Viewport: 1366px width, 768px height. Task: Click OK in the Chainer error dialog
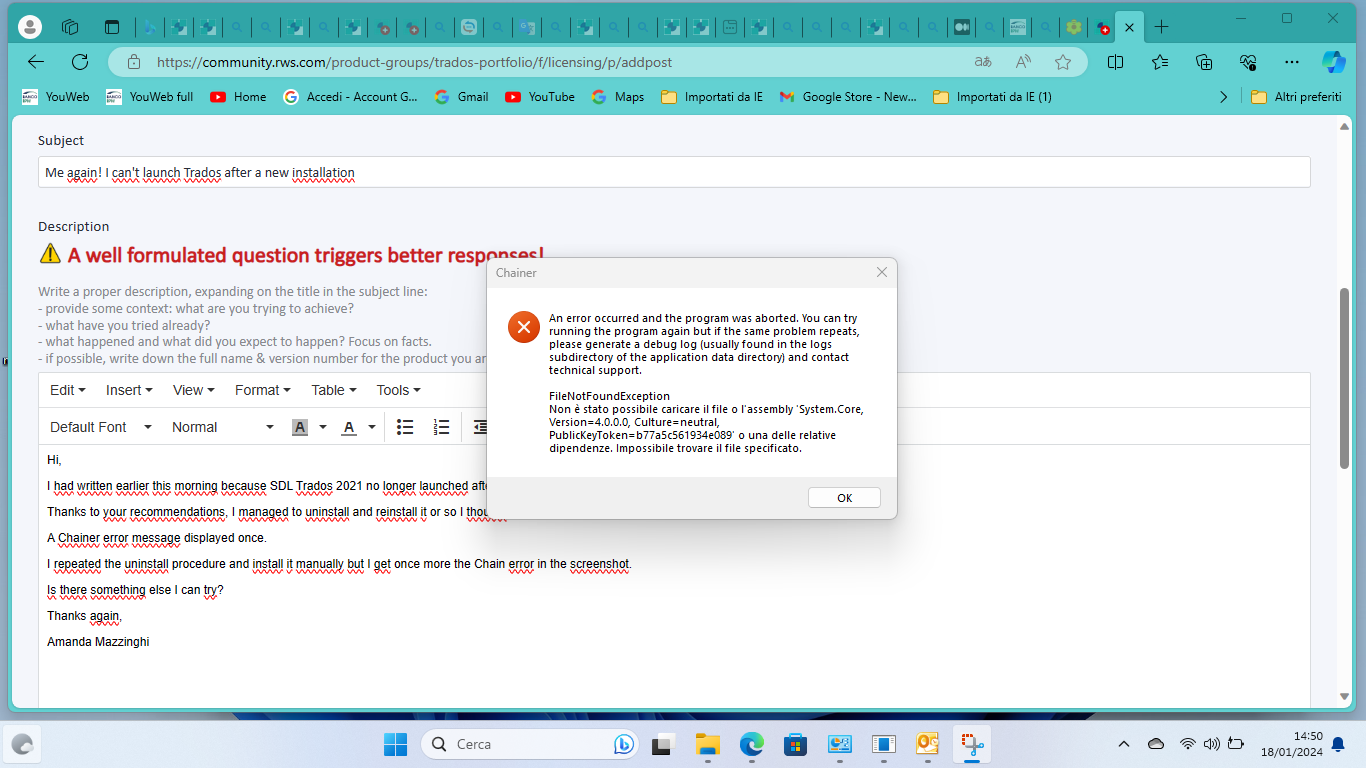point(844,498)
